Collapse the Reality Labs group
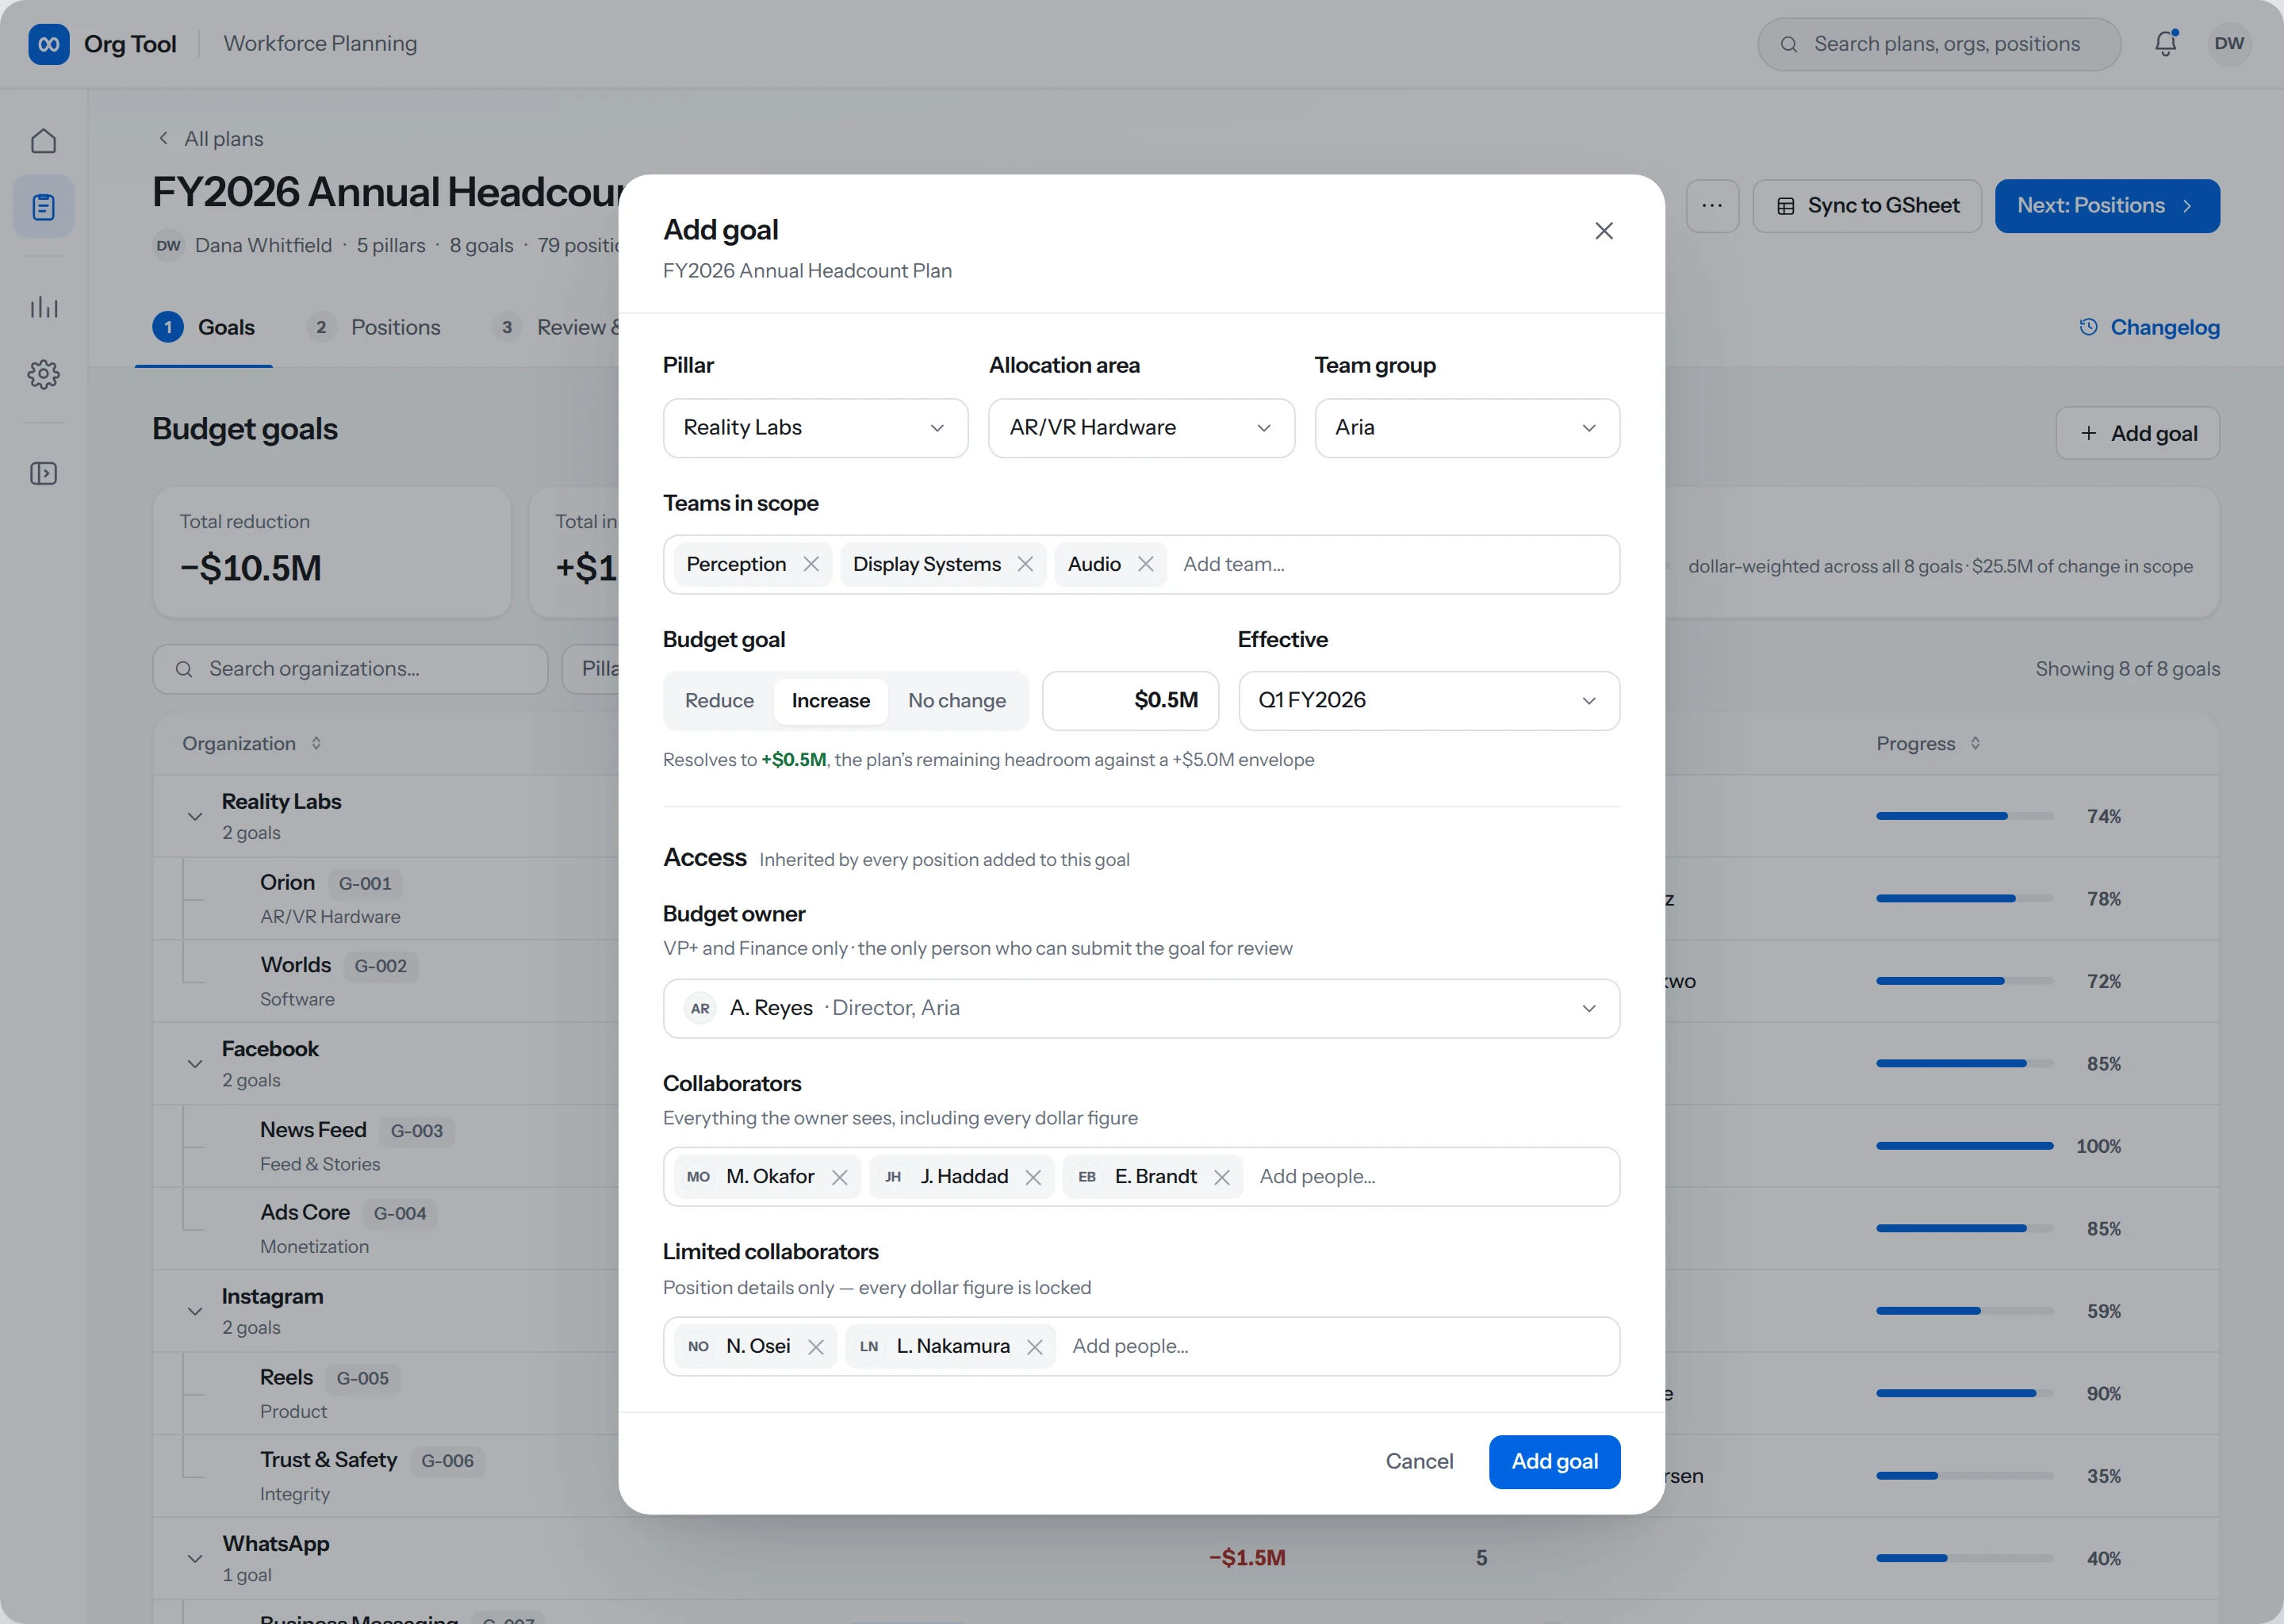Image resolution: width=2284 pixels, height=1624 pixels. (195, 817)
